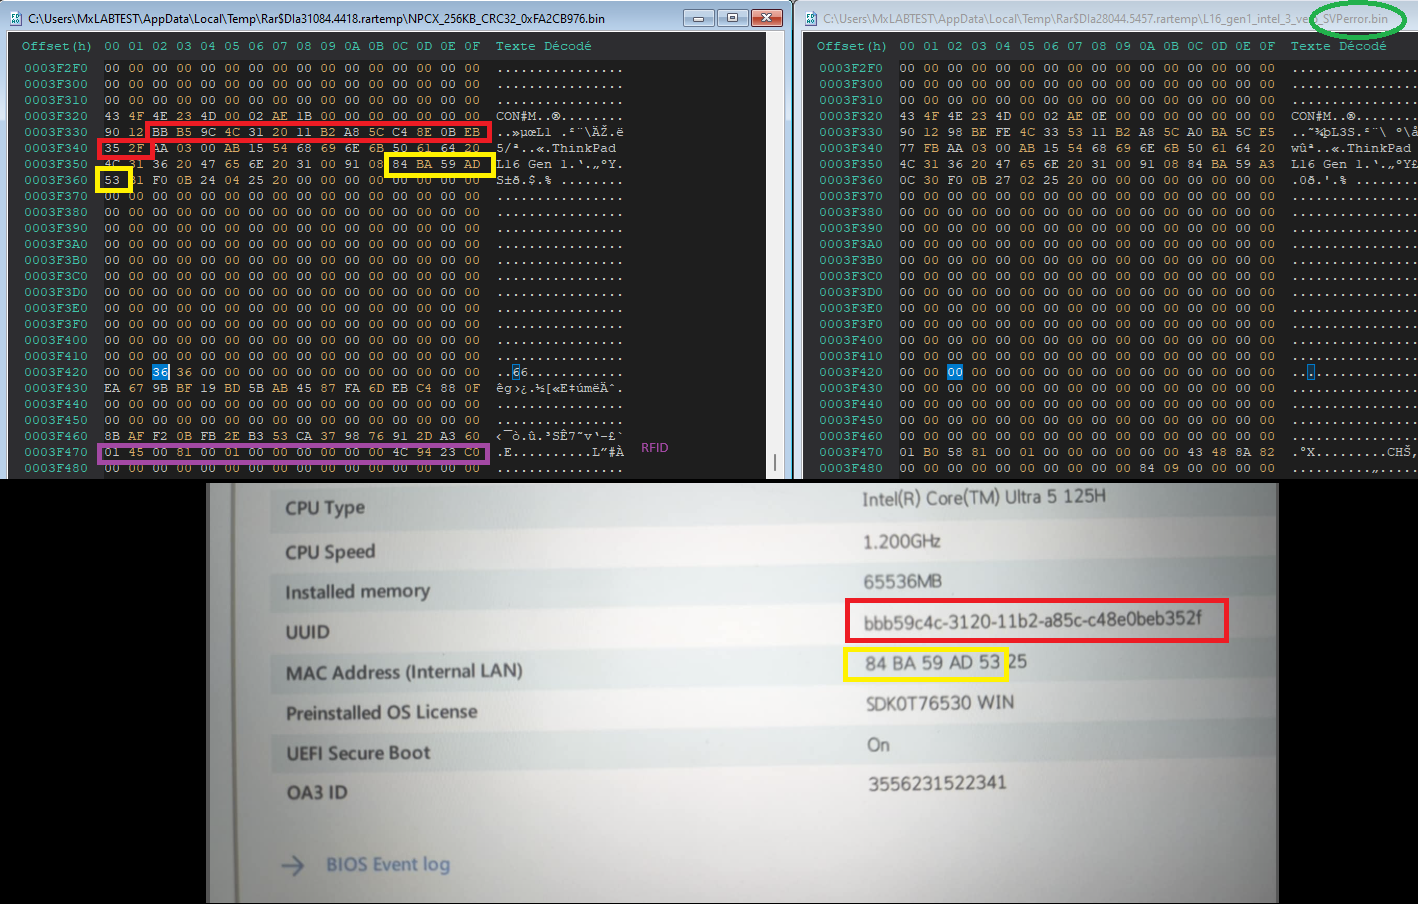Select offset 0003F350 in the left hex window

pyautogui.click(x=56, y=164)
